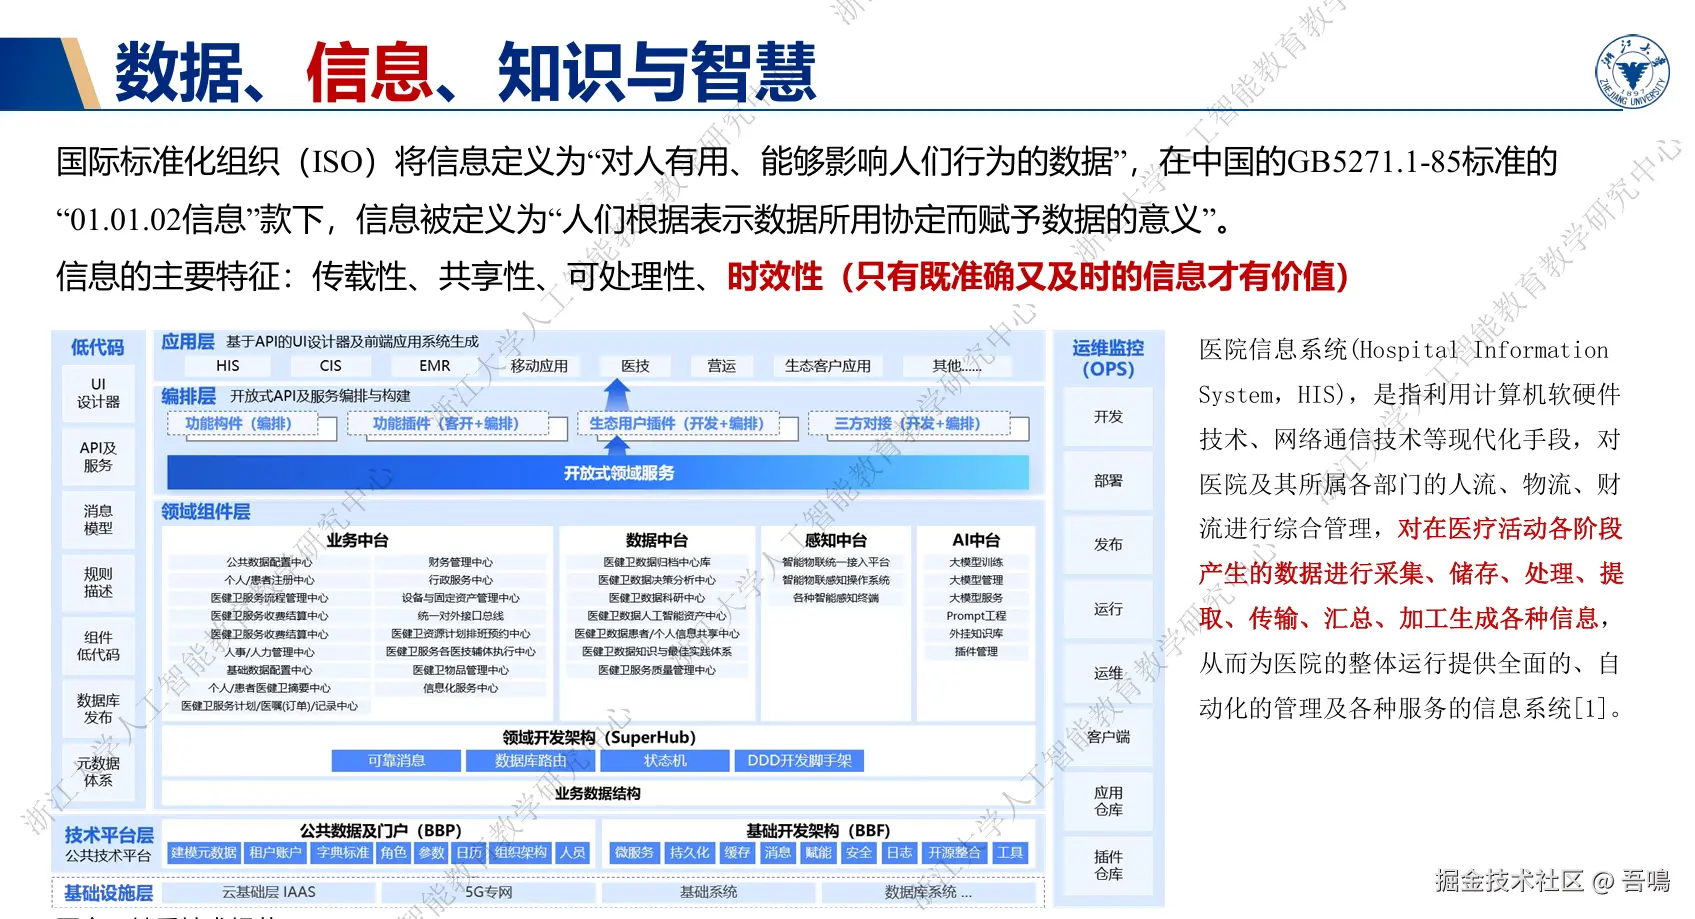Image resolution: width=1695 pixels, height=919 pixels.
Task: Click the 字典标准 block
Action: pyautogui.click(x=342, y=852)
